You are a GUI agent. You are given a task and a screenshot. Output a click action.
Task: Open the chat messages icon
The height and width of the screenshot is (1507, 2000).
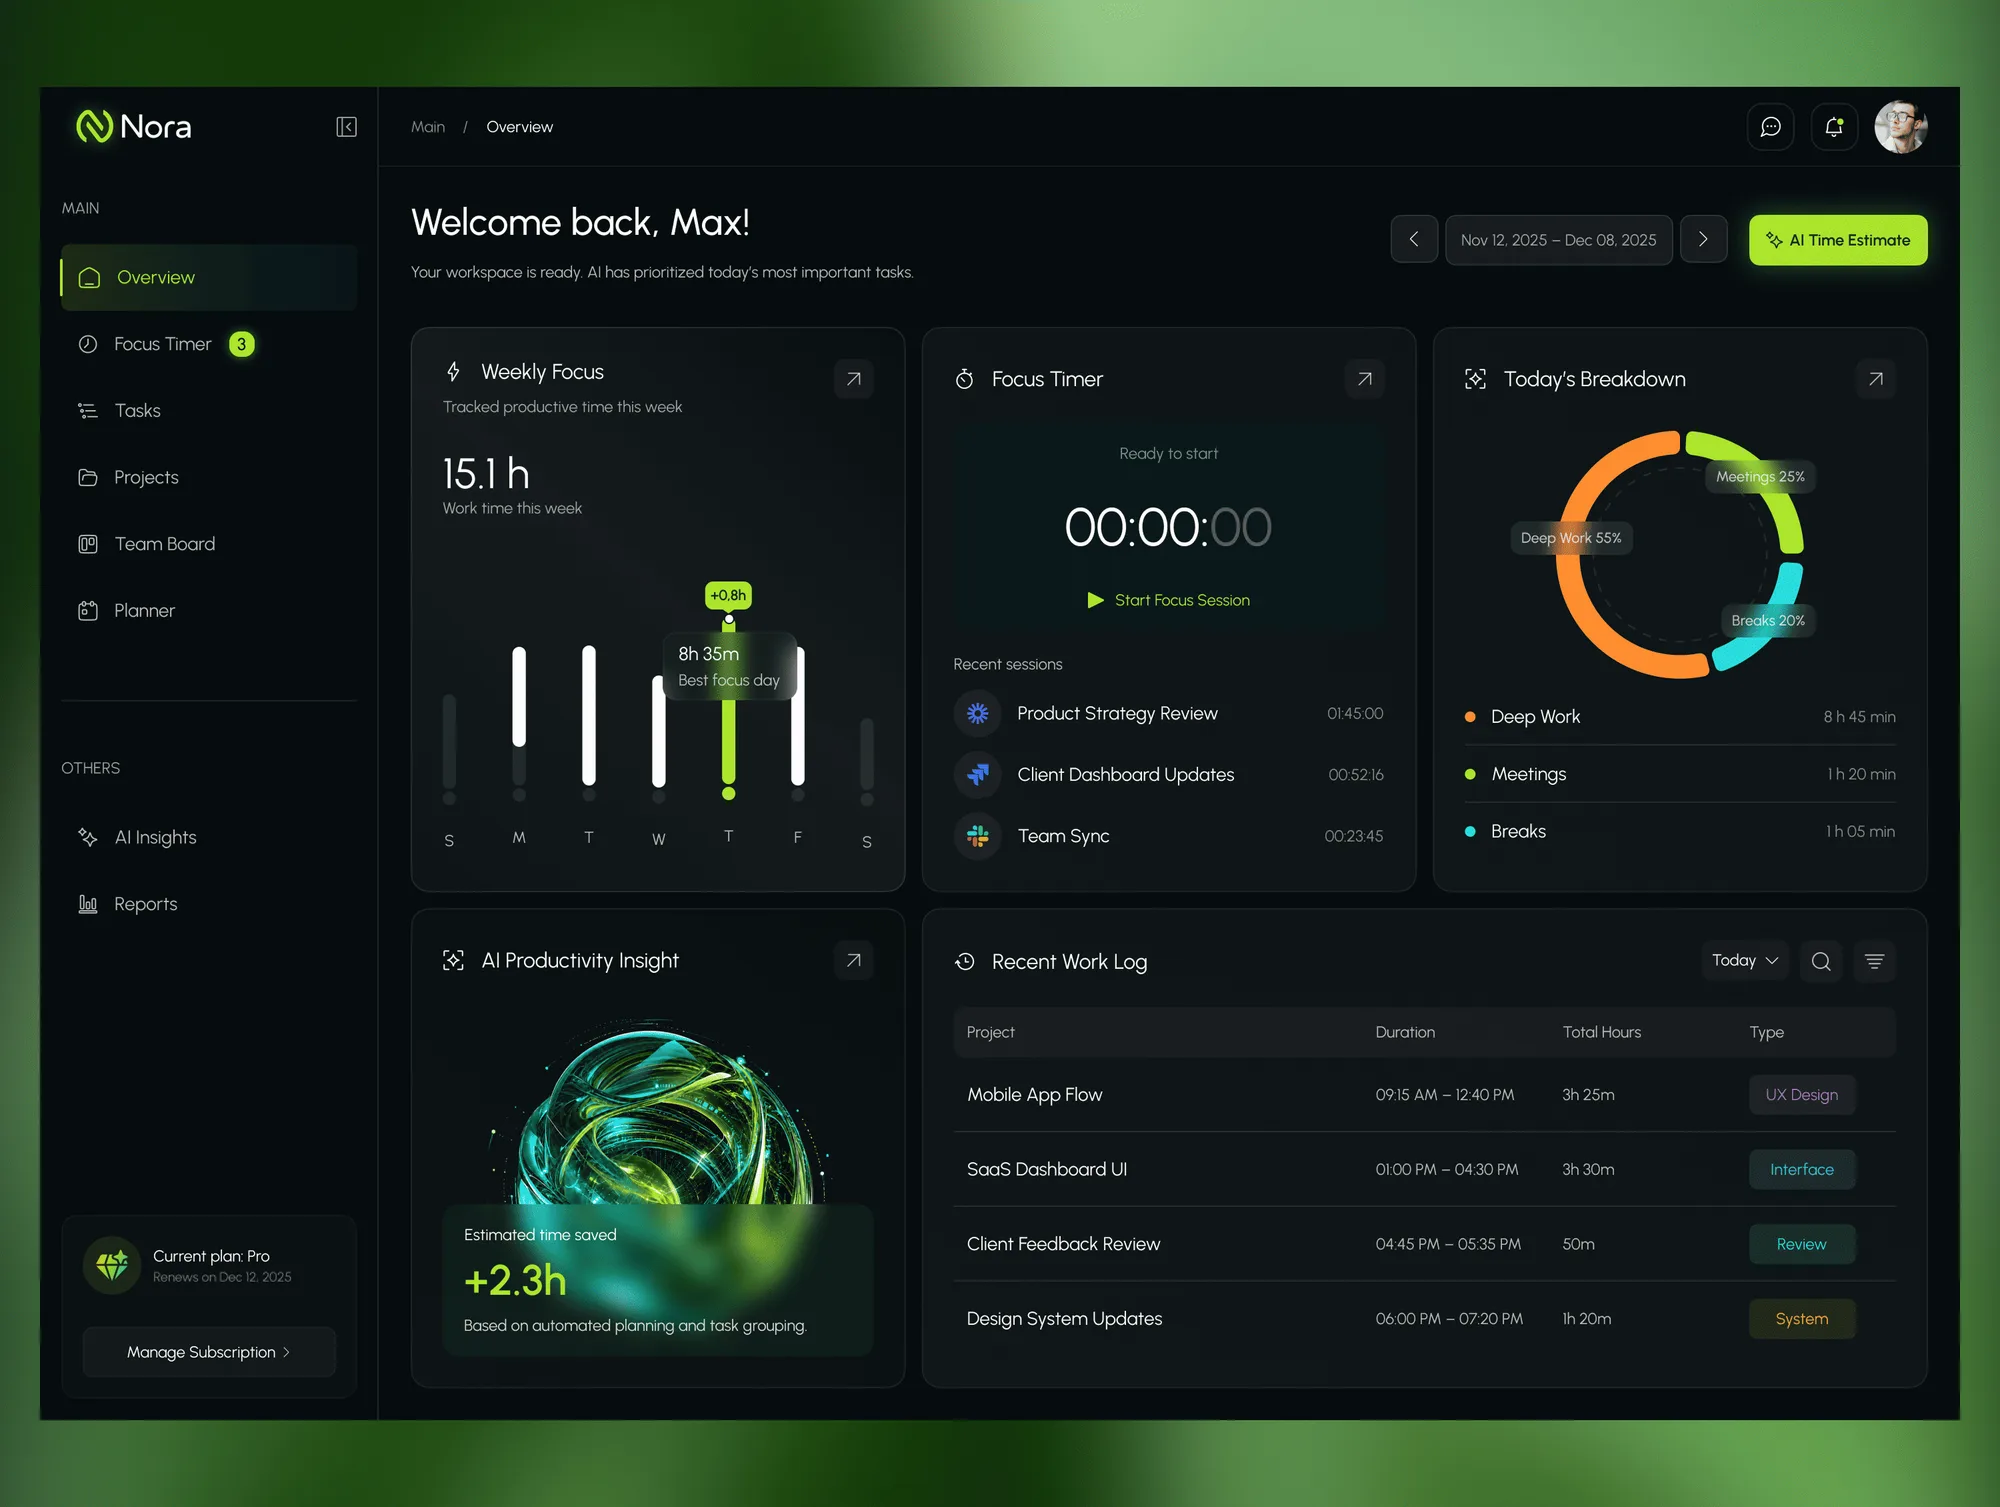coord(1770,127)
